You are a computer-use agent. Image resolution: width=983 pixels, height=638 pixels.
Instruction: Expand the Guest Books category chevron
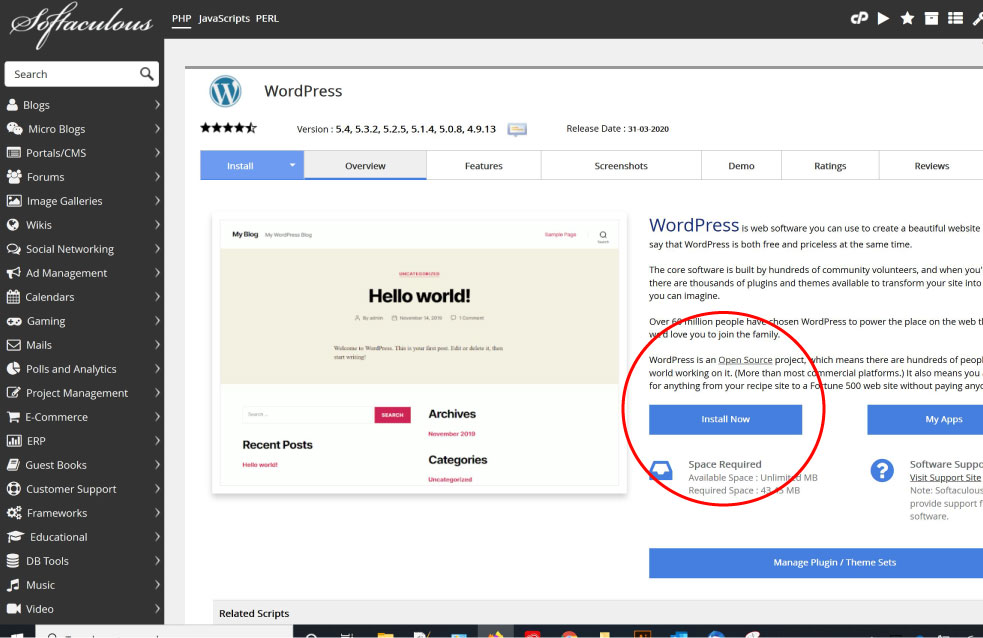pyautogui.click(x=157, y=464)
